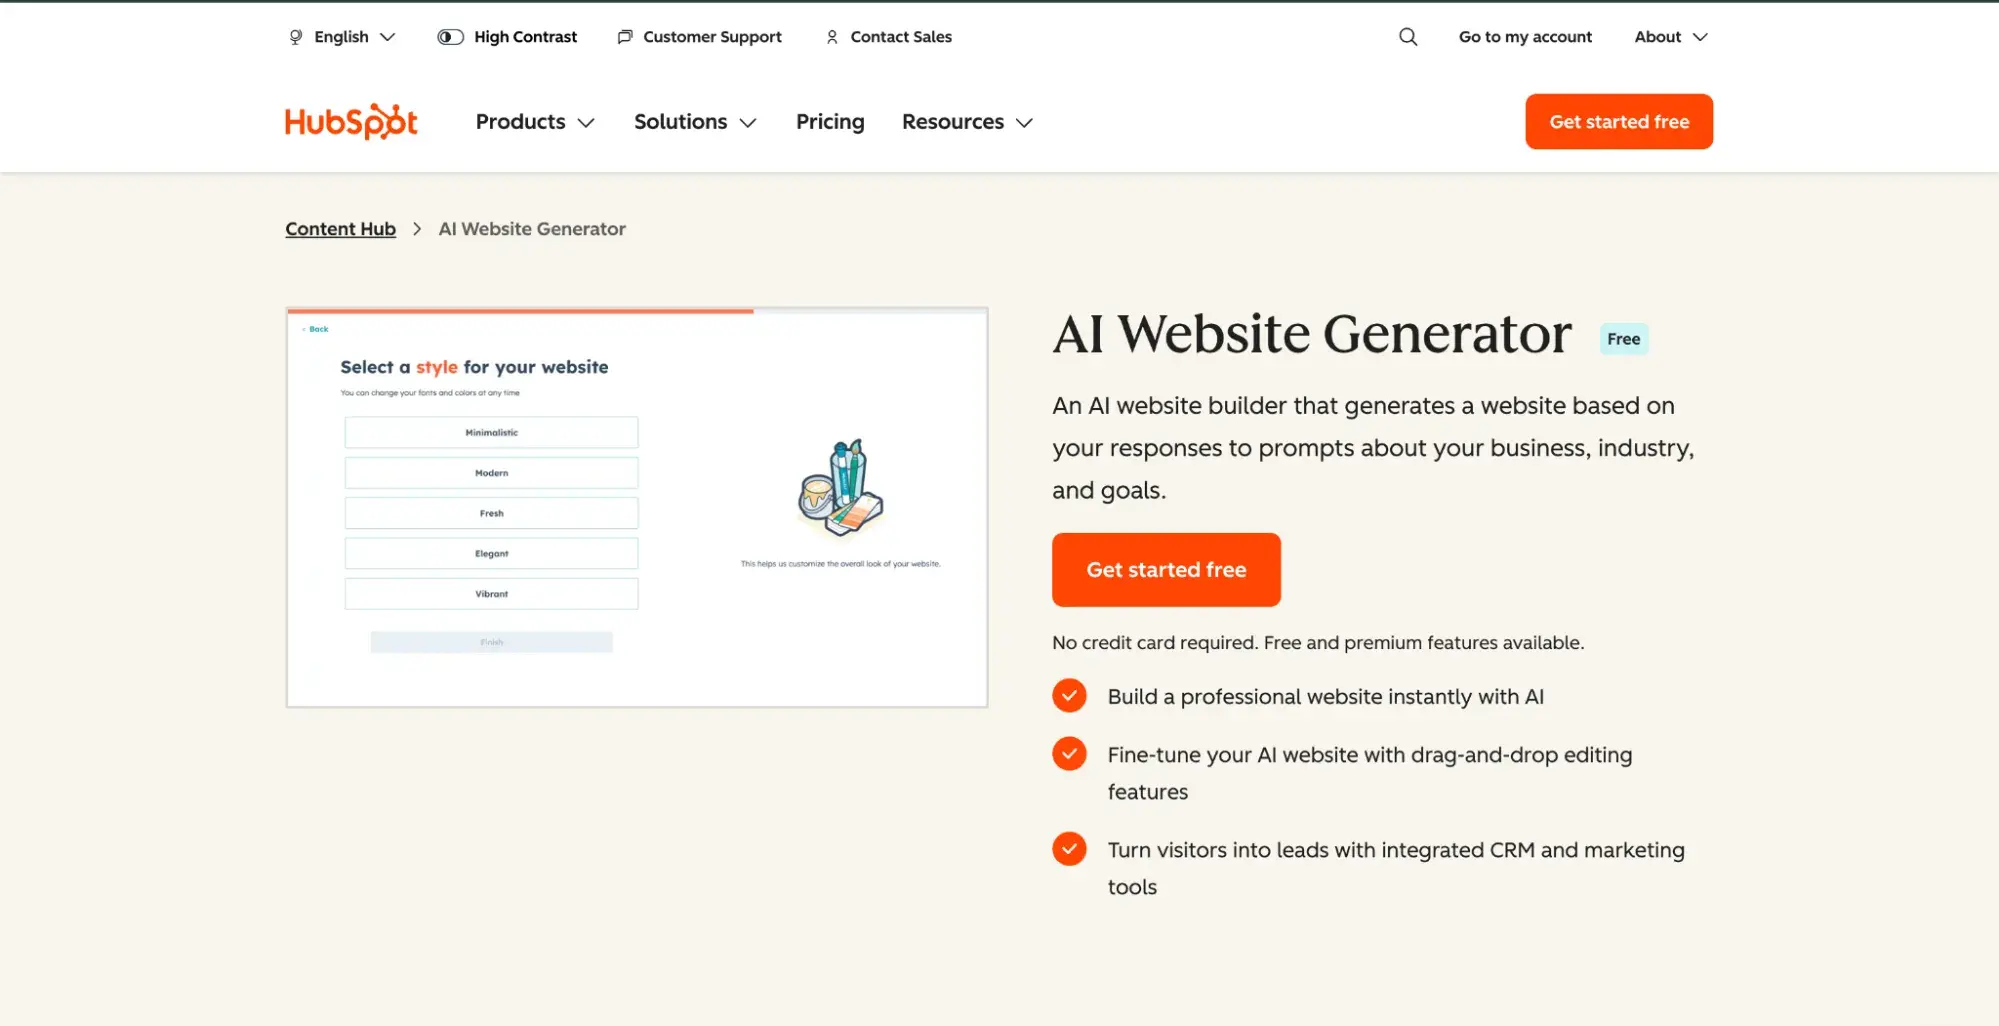Go to the Pricing page

[x=830, y=122]
